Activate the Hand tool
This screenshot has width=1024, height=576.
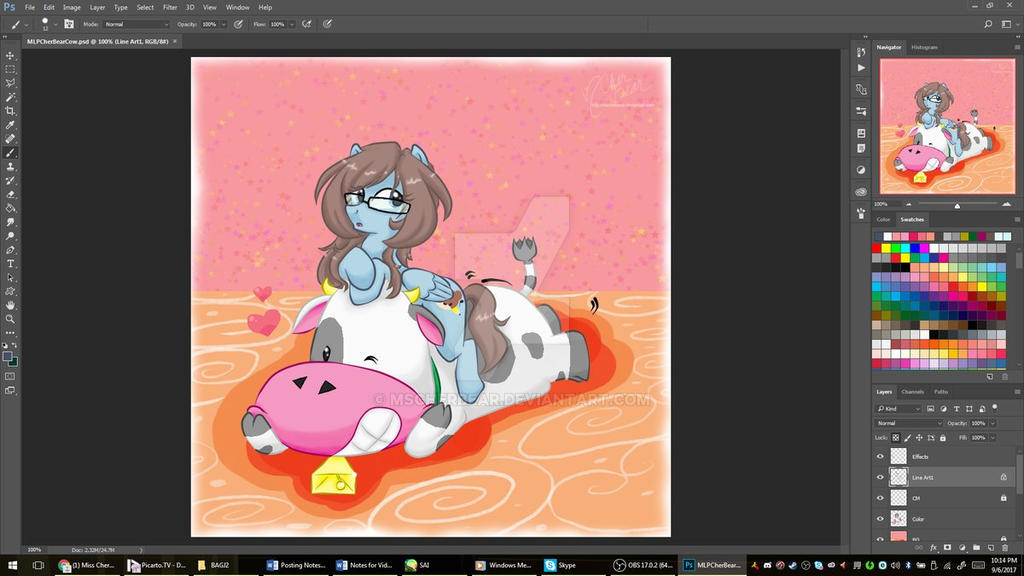coord(10,304)
